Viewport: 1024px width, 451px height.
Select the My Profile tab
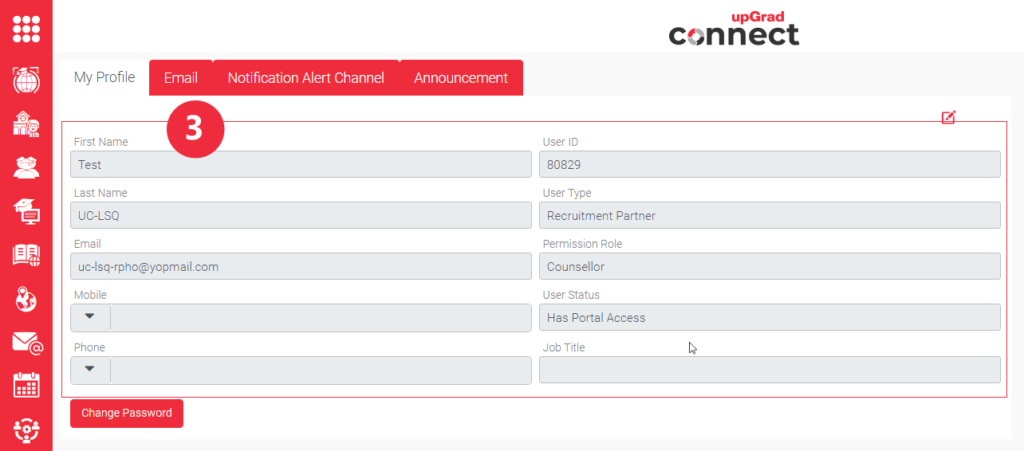tap(104, 78)
